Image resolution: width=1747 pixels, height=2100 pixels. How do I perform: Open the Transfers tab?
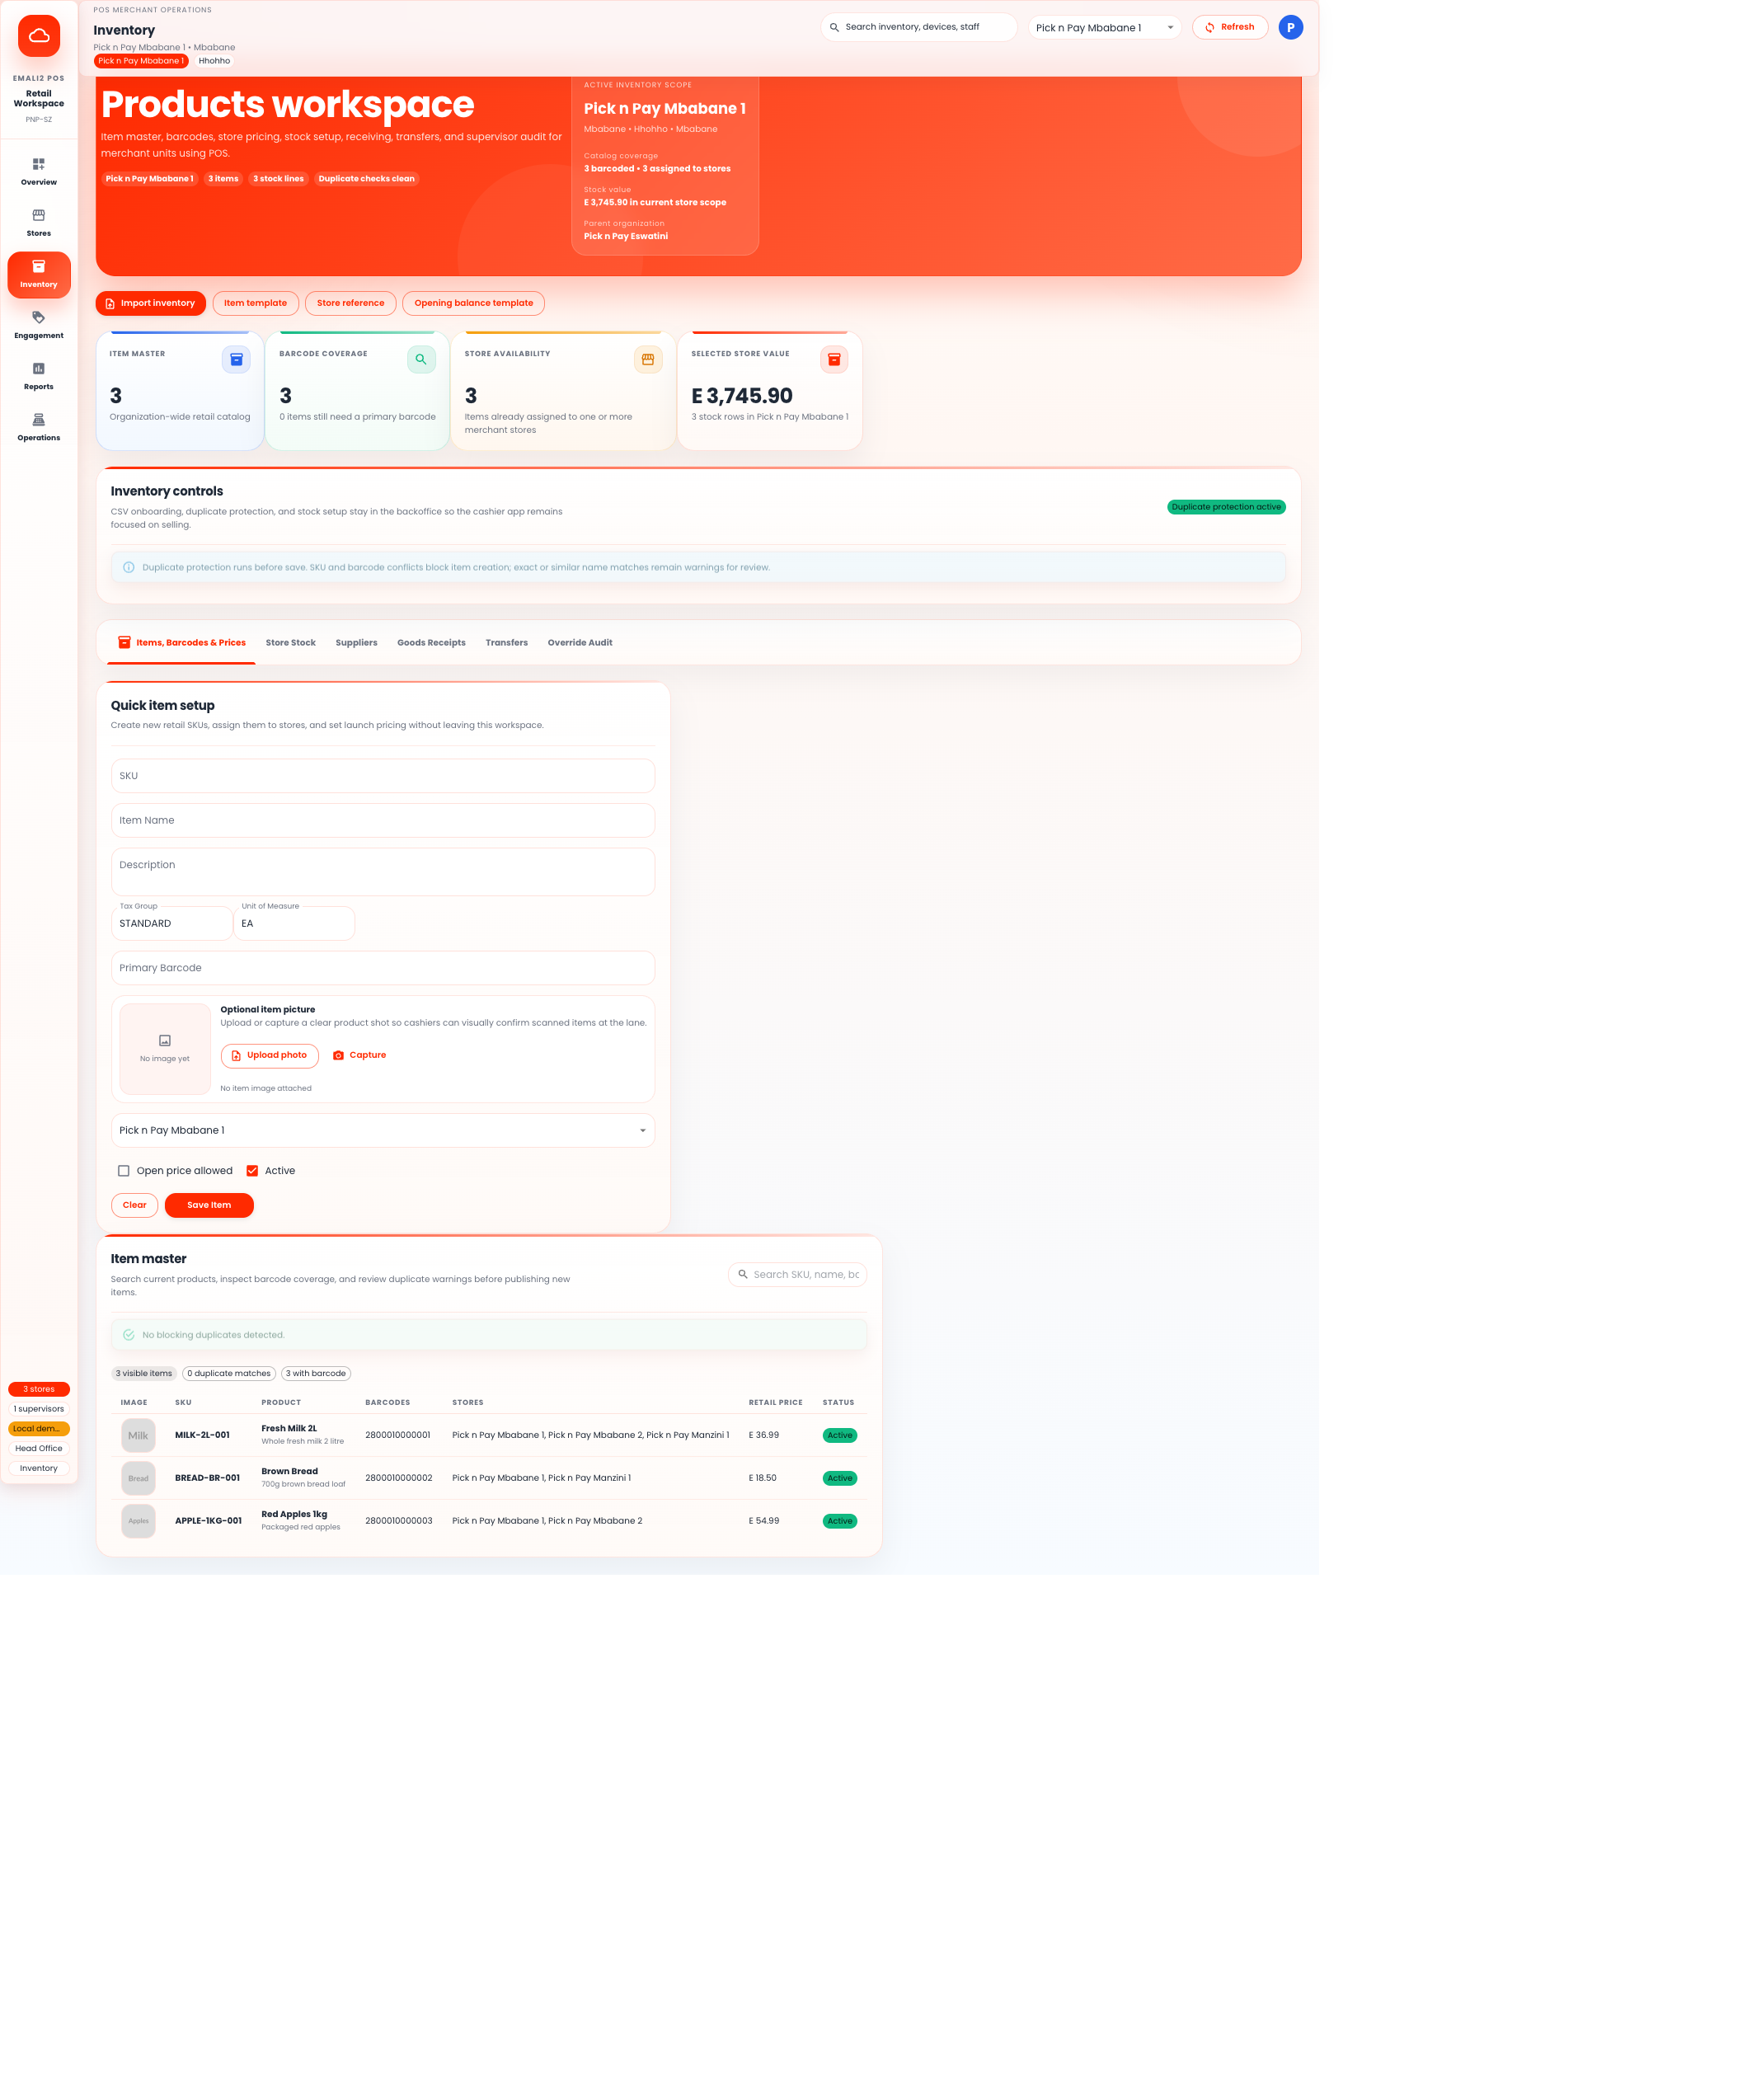[507, 643]
